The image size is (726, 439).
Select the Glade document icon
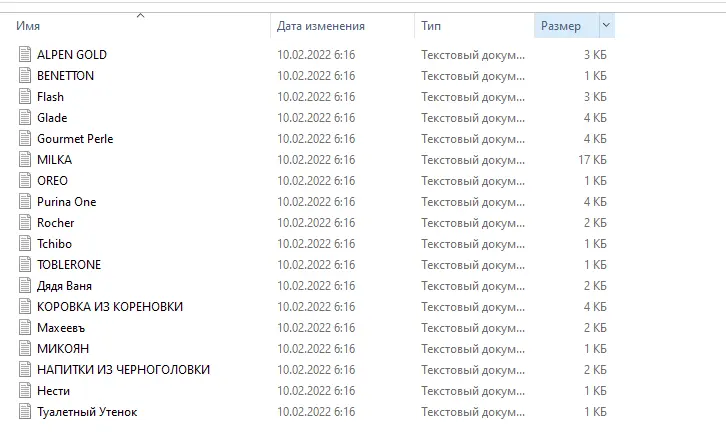tap(25, 117)
